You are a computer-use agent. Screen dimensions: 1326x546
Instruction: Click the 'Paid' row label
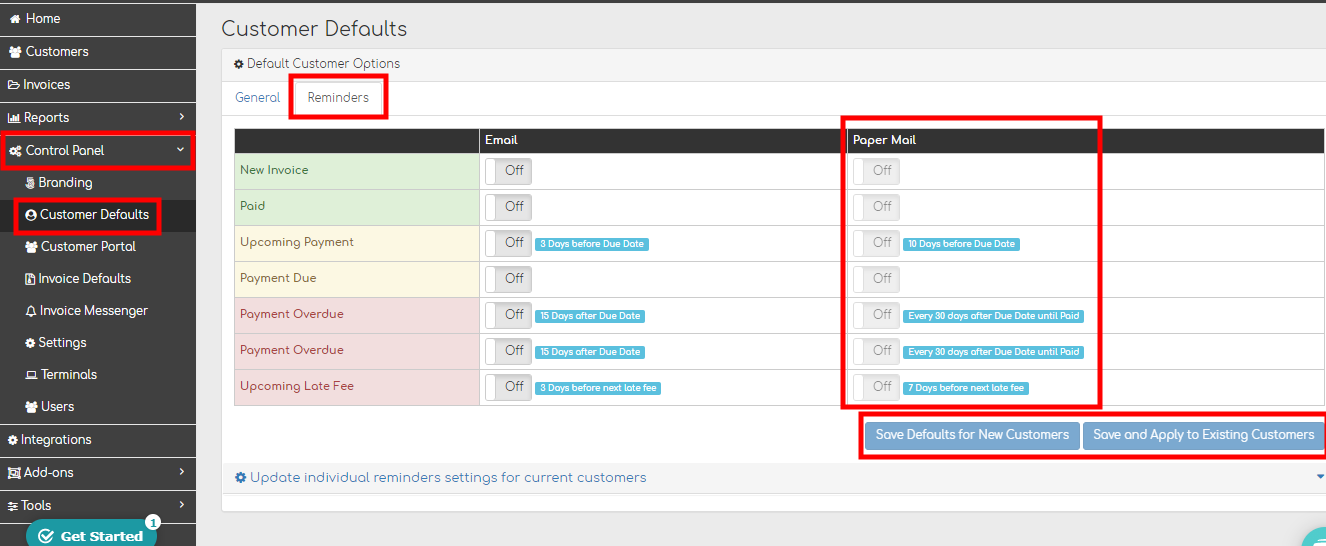252,206
